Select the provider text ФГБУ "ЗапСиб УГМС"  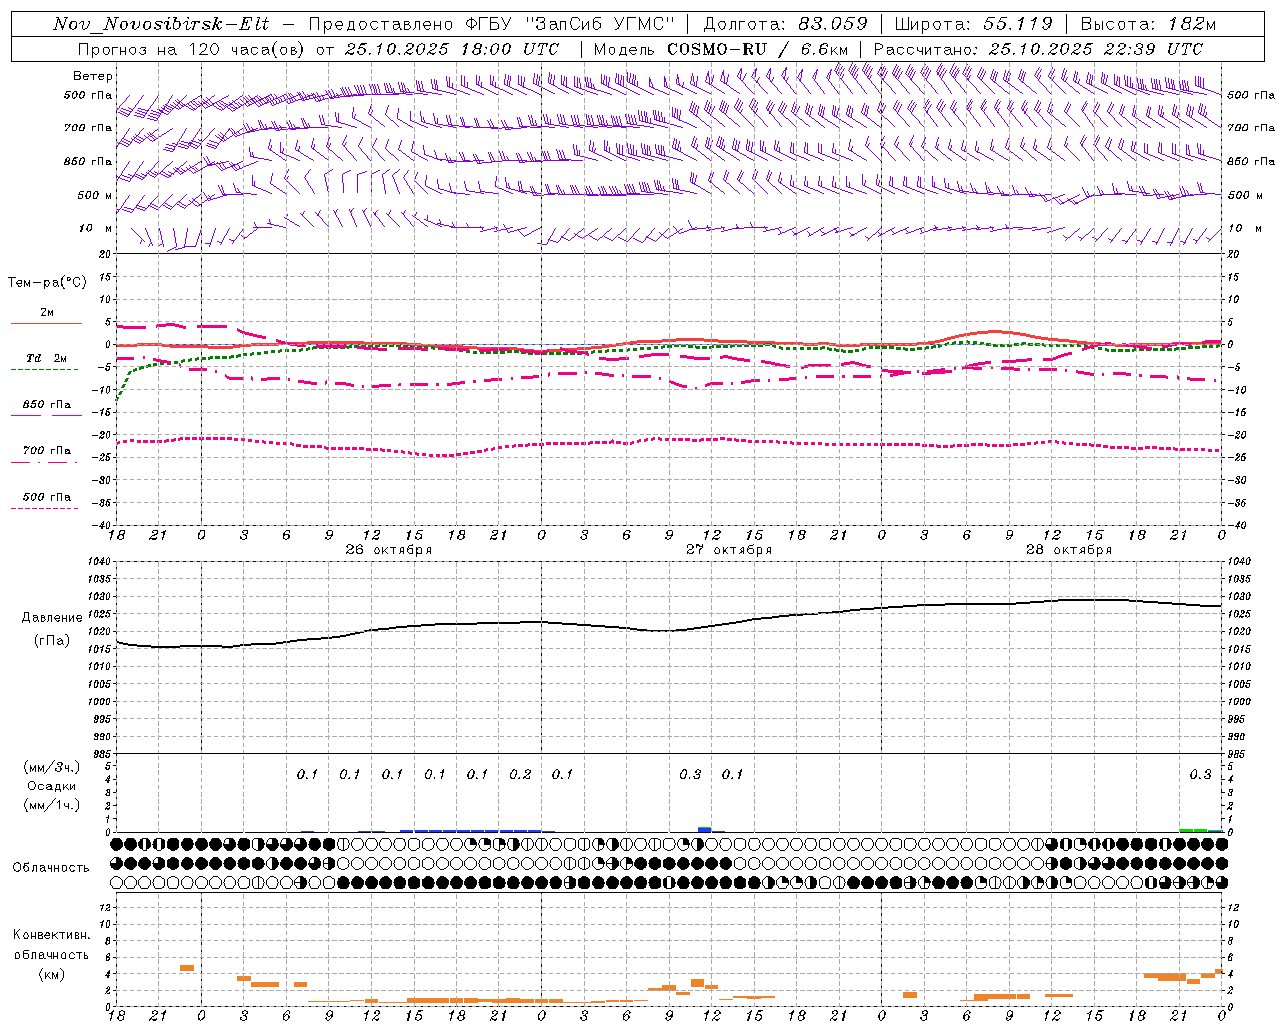tap(571, 24)
